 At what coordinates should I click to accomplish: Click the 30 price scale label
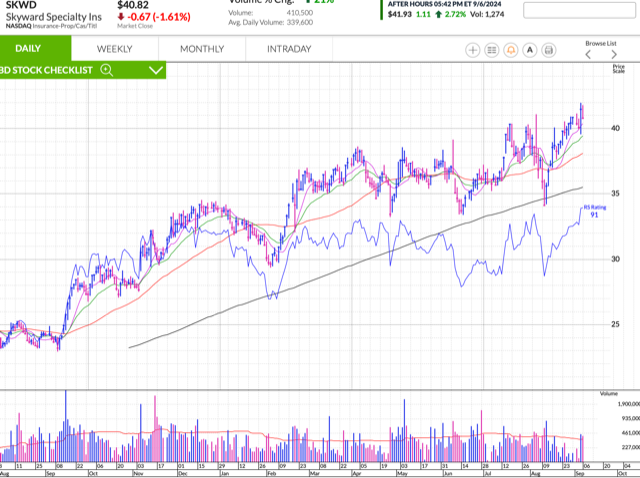(x=616, y=259)
